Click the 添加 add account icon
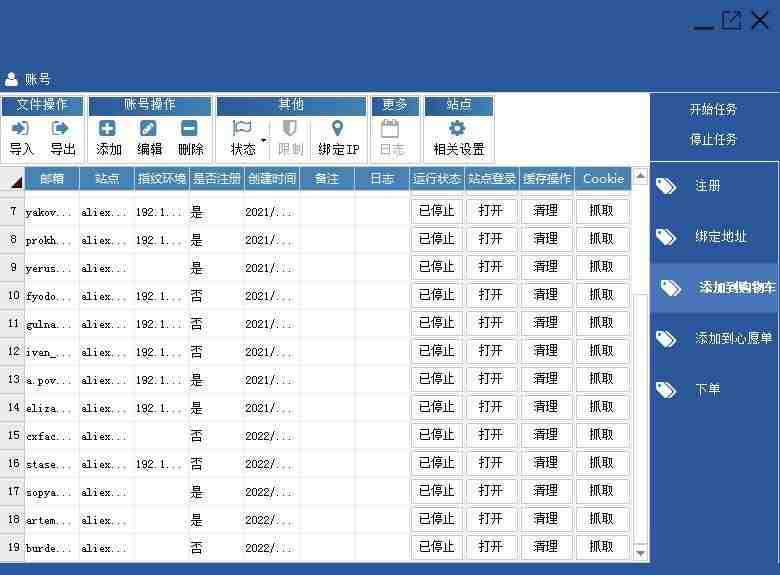Image resolution: width=780 pixels, height=575 pixels. (107, 128)
